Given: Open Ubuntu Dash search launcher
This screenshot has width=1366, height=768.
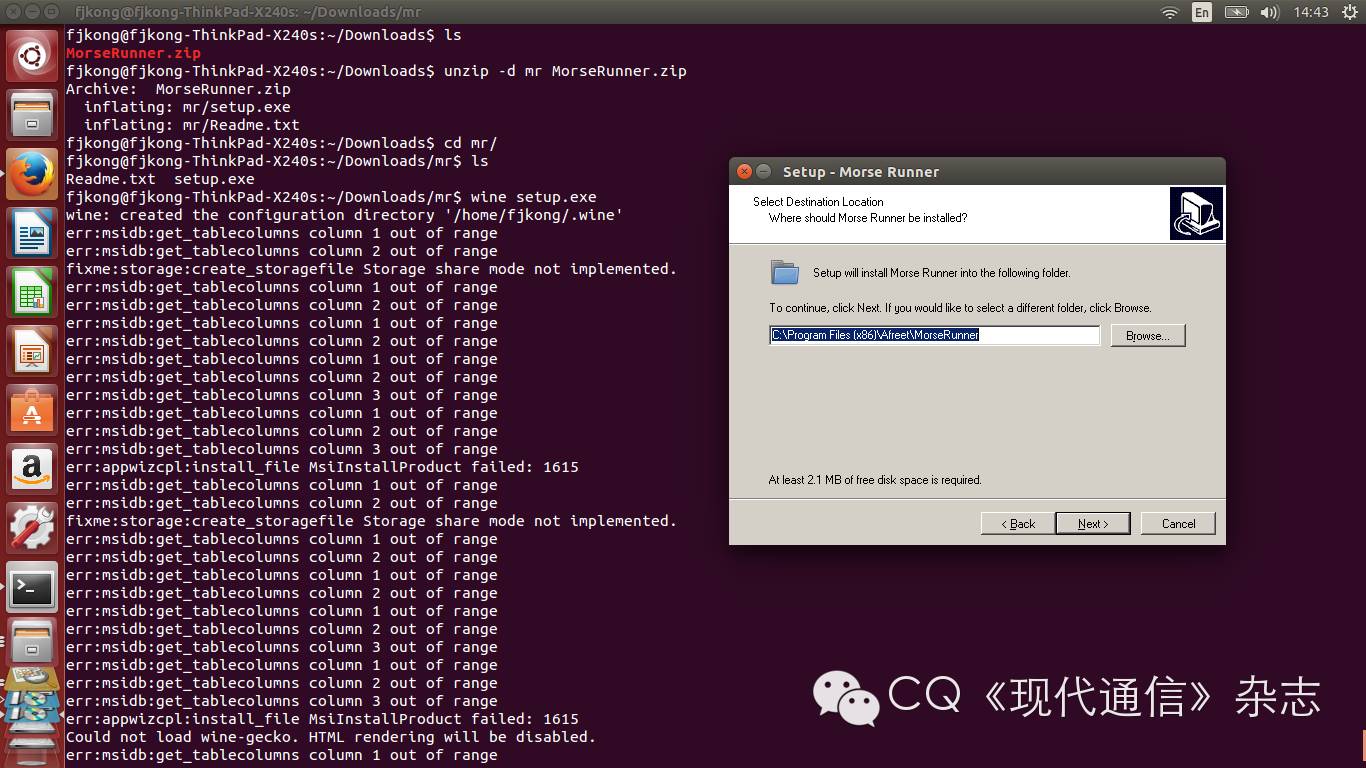Looking at the screenshot, I should click(32, 57).
